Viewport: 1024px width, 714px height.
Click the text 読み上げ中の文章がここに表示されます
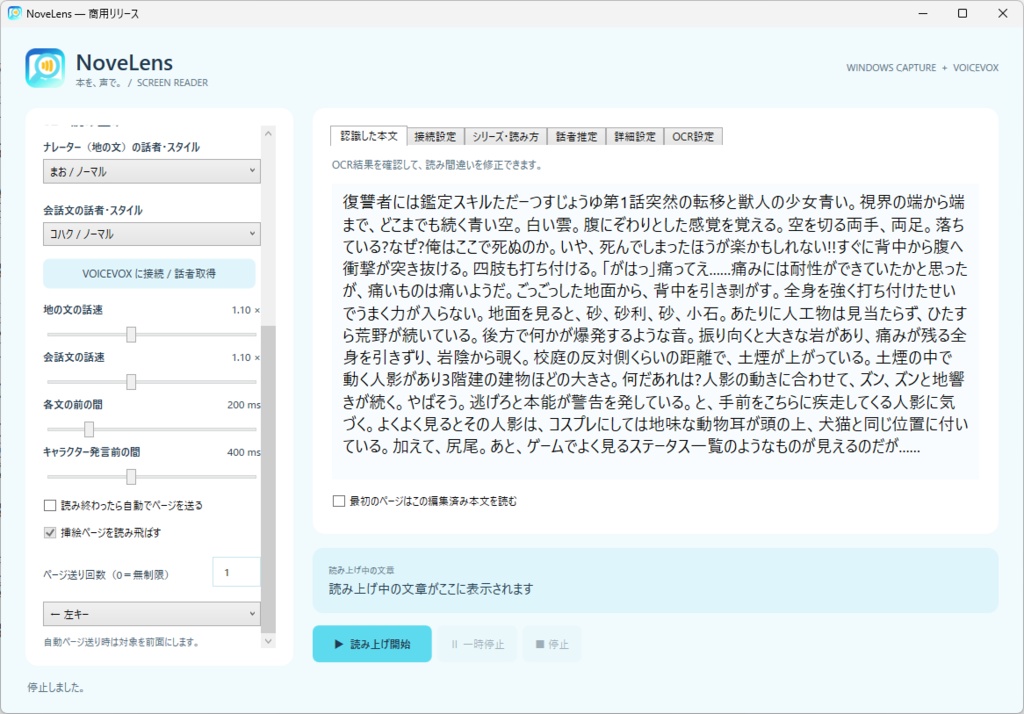click(x=431, y=589)
